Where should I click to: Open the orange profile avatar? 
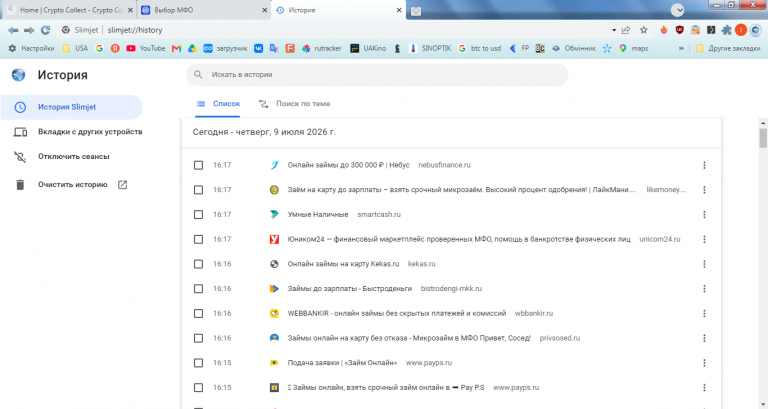tap(741, 30)
